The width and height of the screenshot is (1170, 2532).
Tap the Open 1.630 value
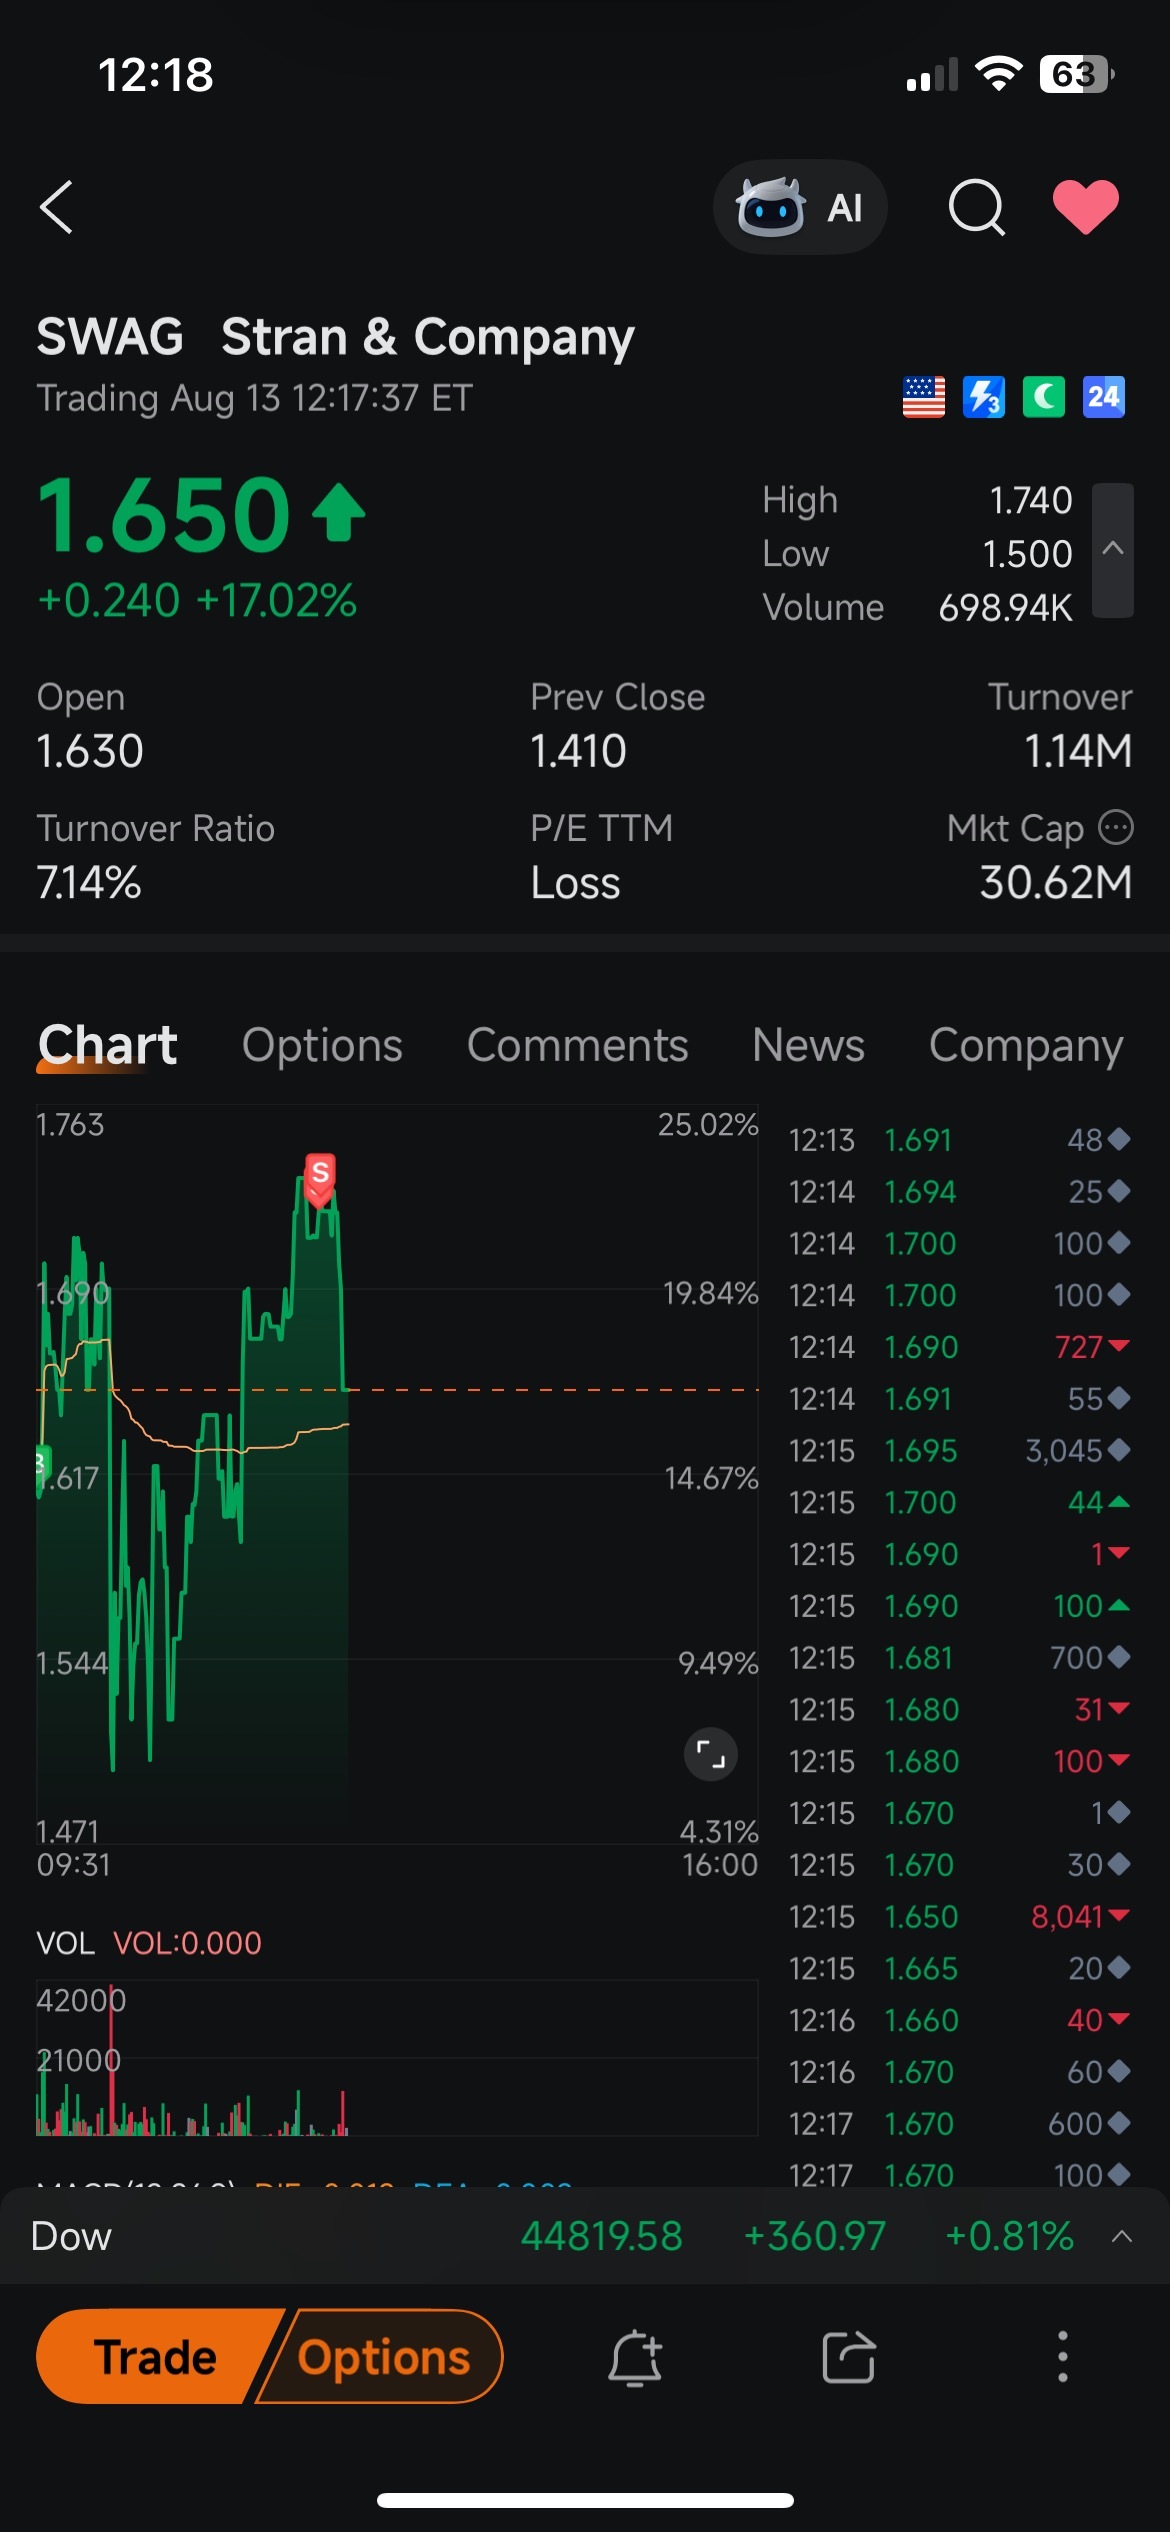[90, 751]
